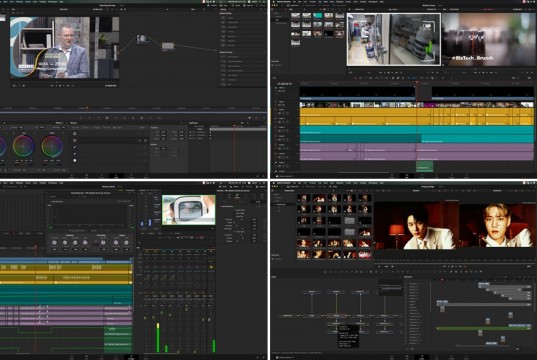Click the Color page viewer showing the man
Image resolution: width=537 pixels, height=360 pixels.
pyautogui.click(x=64, y=48)
